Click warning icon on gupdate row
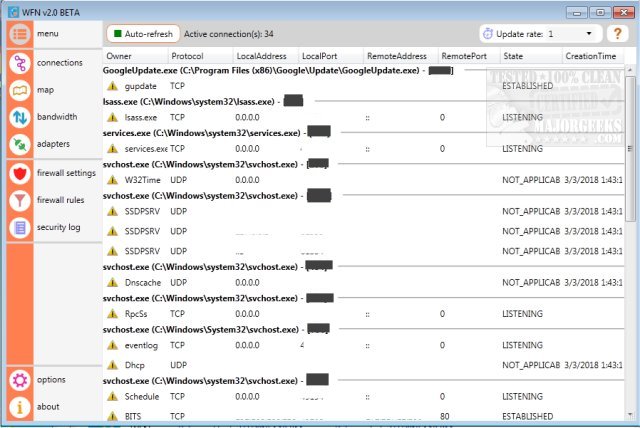Viewport: 640px width, 428px height. tap(112, 86)
